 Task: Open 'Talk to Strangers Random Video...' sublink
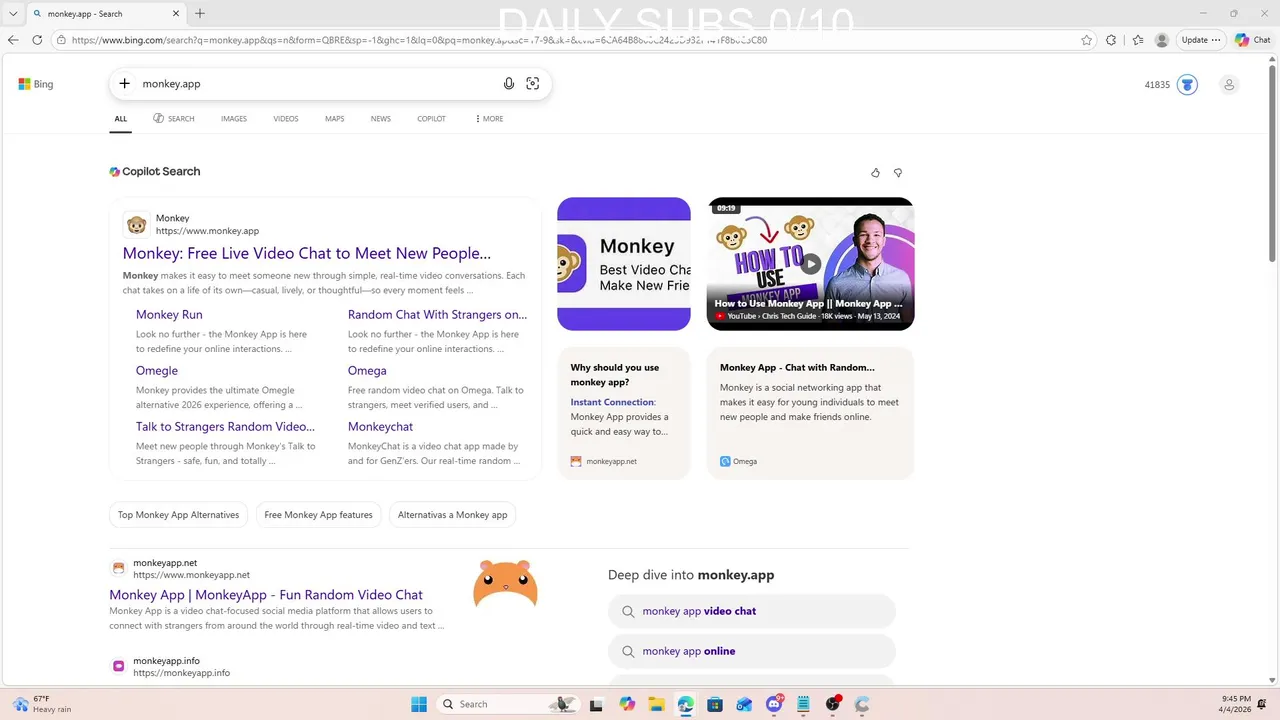click(x=225, y=426)
